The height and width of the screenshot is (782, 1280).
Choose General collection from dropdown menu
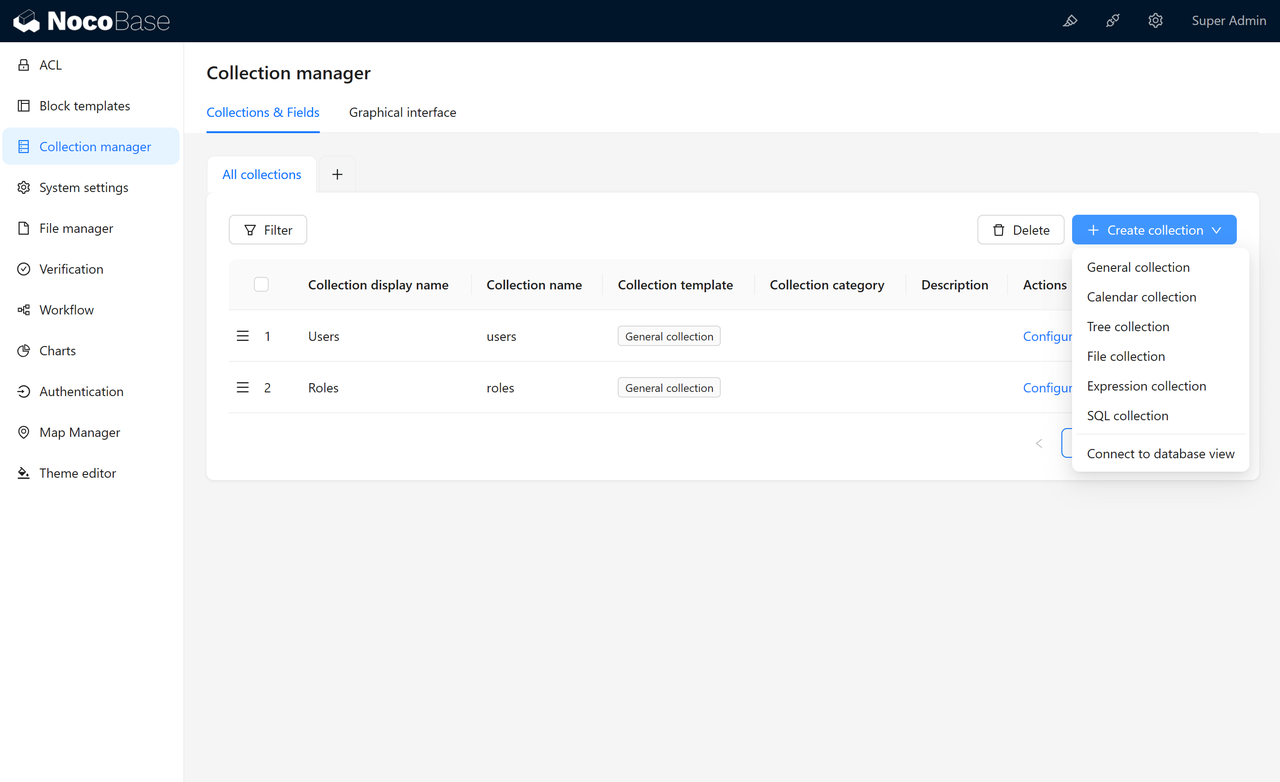(x=1160, y=268)
